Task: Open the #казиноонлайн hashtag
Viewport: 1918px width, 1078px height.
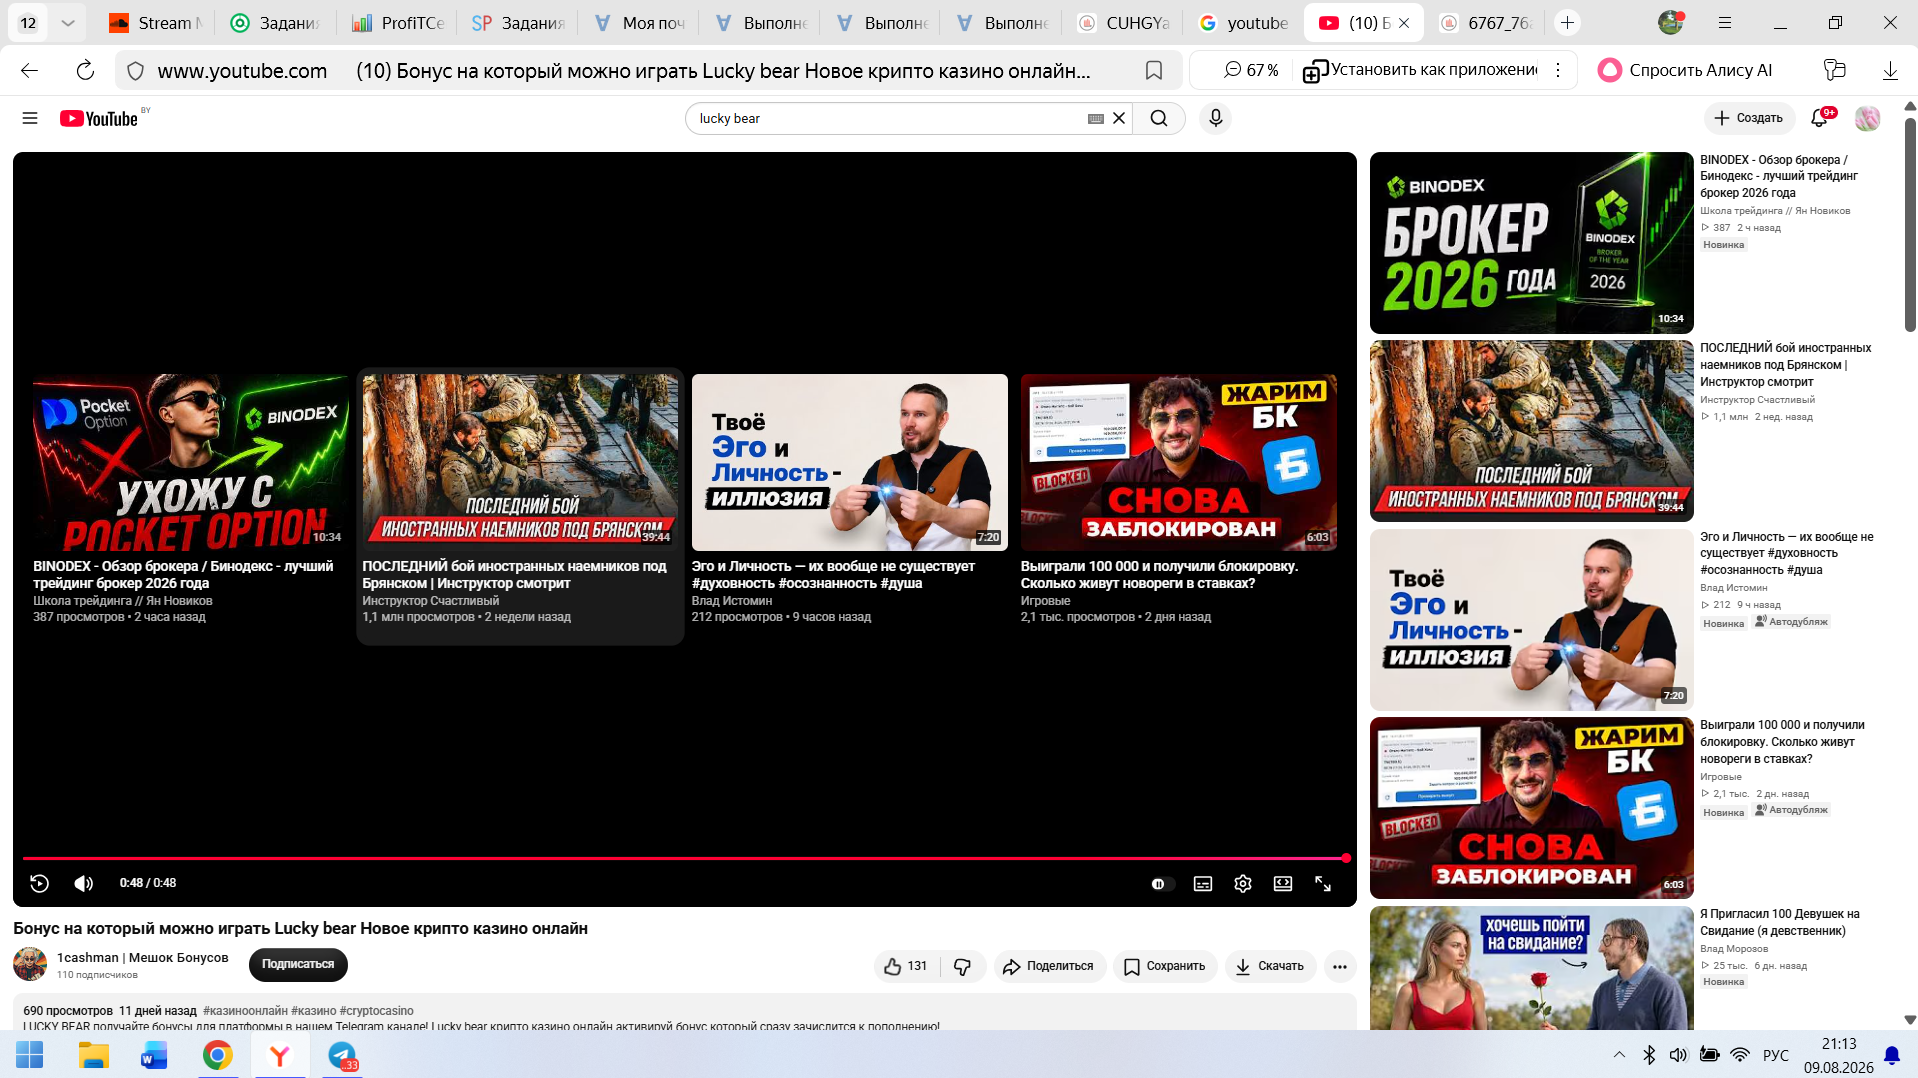Action: (245, 1011)
